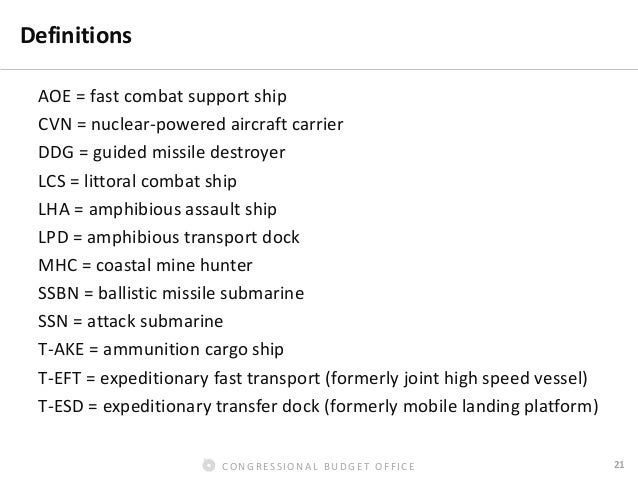The width and height of the screenshot is (638, 479).
Task: Click the Congressional Budget Office logo icon
Action: pyautogui.click(x=208, y=465)
